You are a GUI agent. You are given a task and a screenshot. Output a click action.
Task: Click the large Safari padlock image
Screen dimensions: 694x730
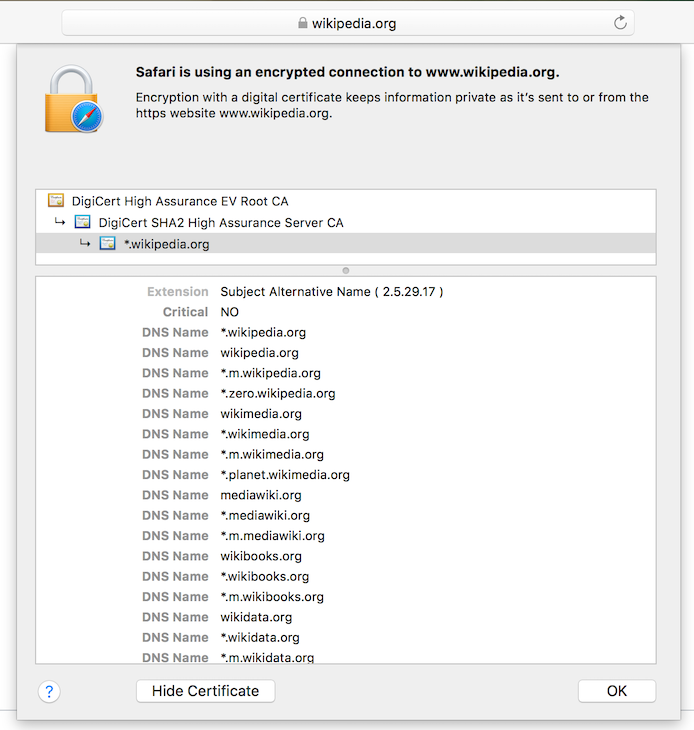tap(74, 99)
